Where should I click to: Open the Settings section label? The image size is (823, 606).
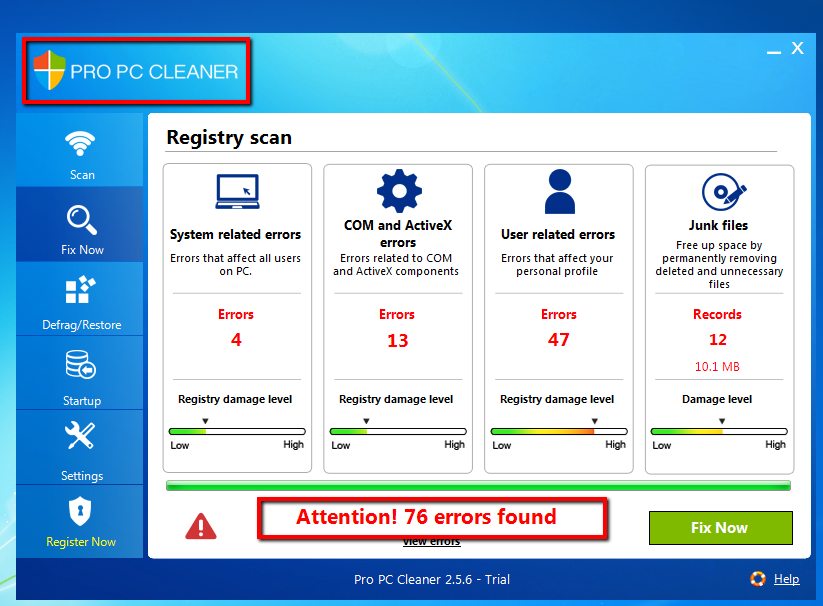point(82,476)
